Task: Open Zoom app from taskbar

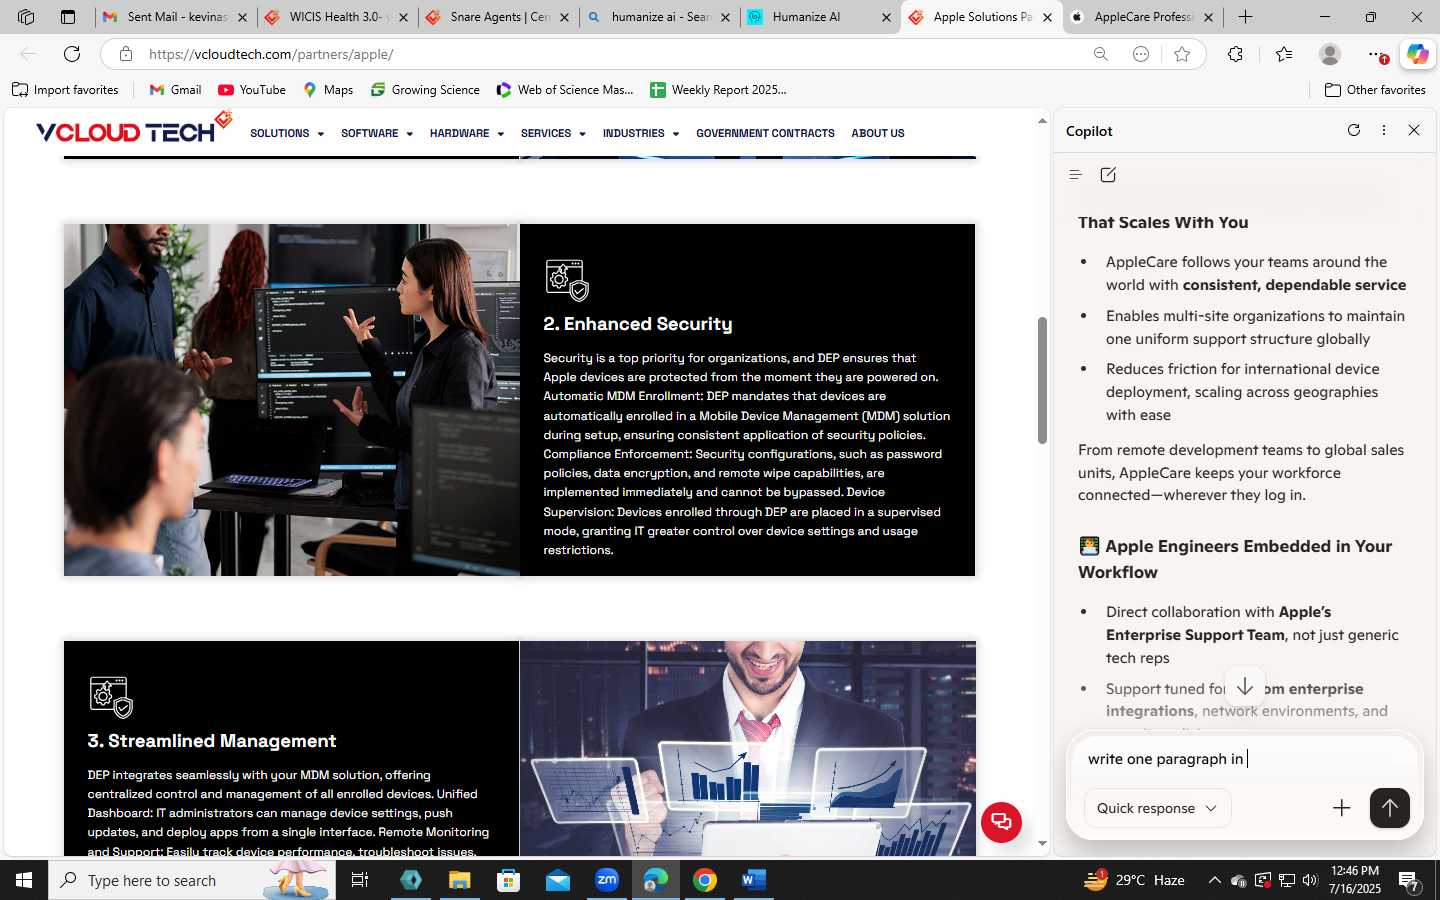Action: [x=607, y=880]
